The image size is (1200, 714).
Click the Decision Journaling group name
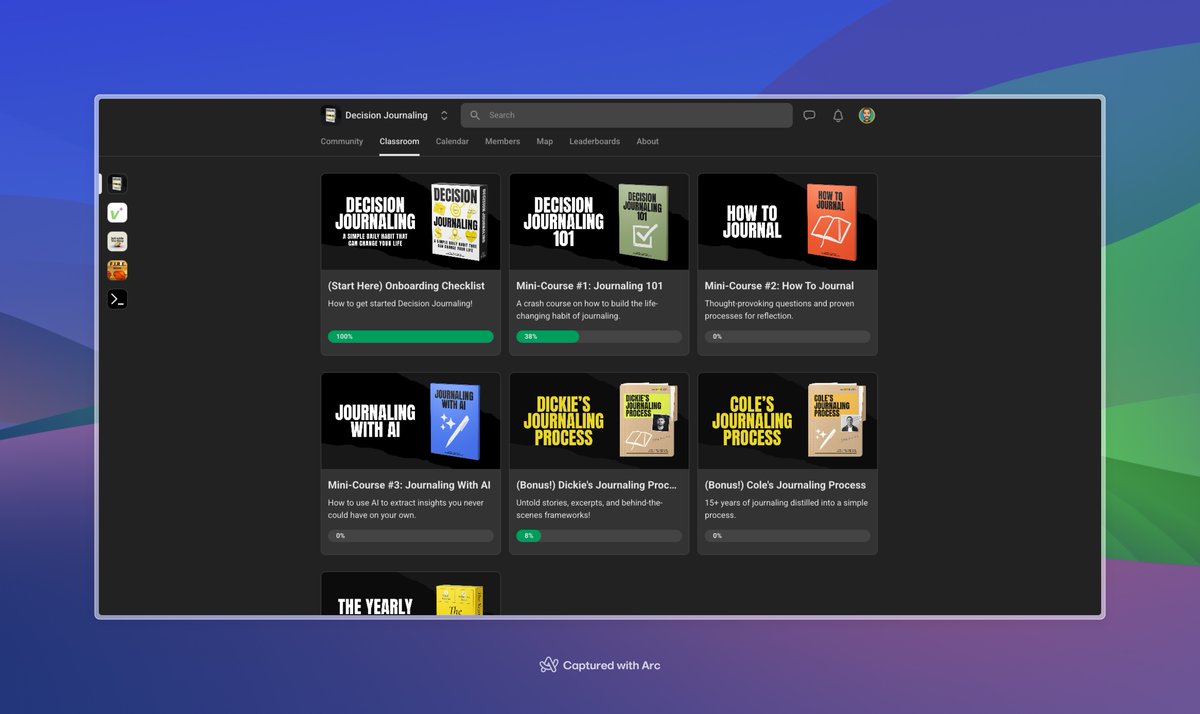386,115
